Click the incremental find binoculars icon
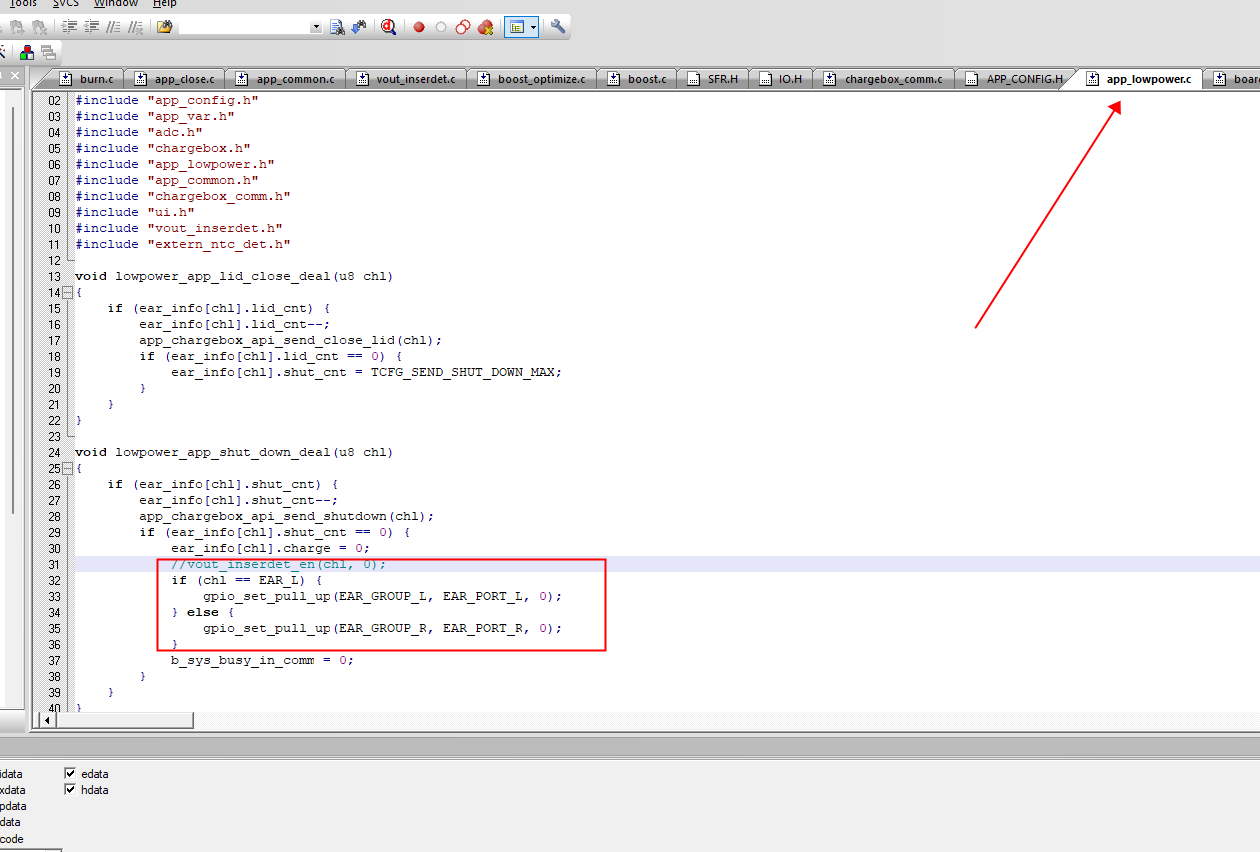The width and height of the screenshot is (1260, 852). click(358, 27)
